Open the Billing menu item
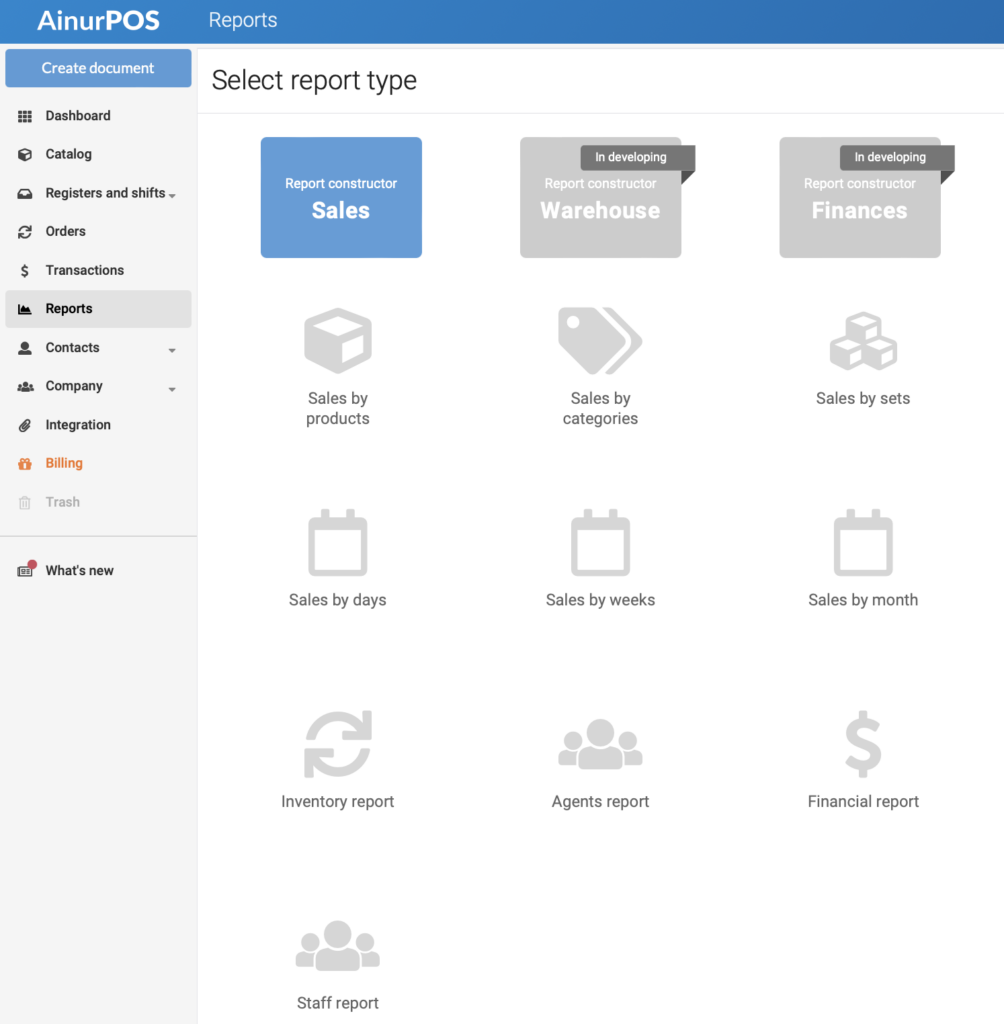The height and width of the screenshot is (1024, 1004). coord(98,463)
